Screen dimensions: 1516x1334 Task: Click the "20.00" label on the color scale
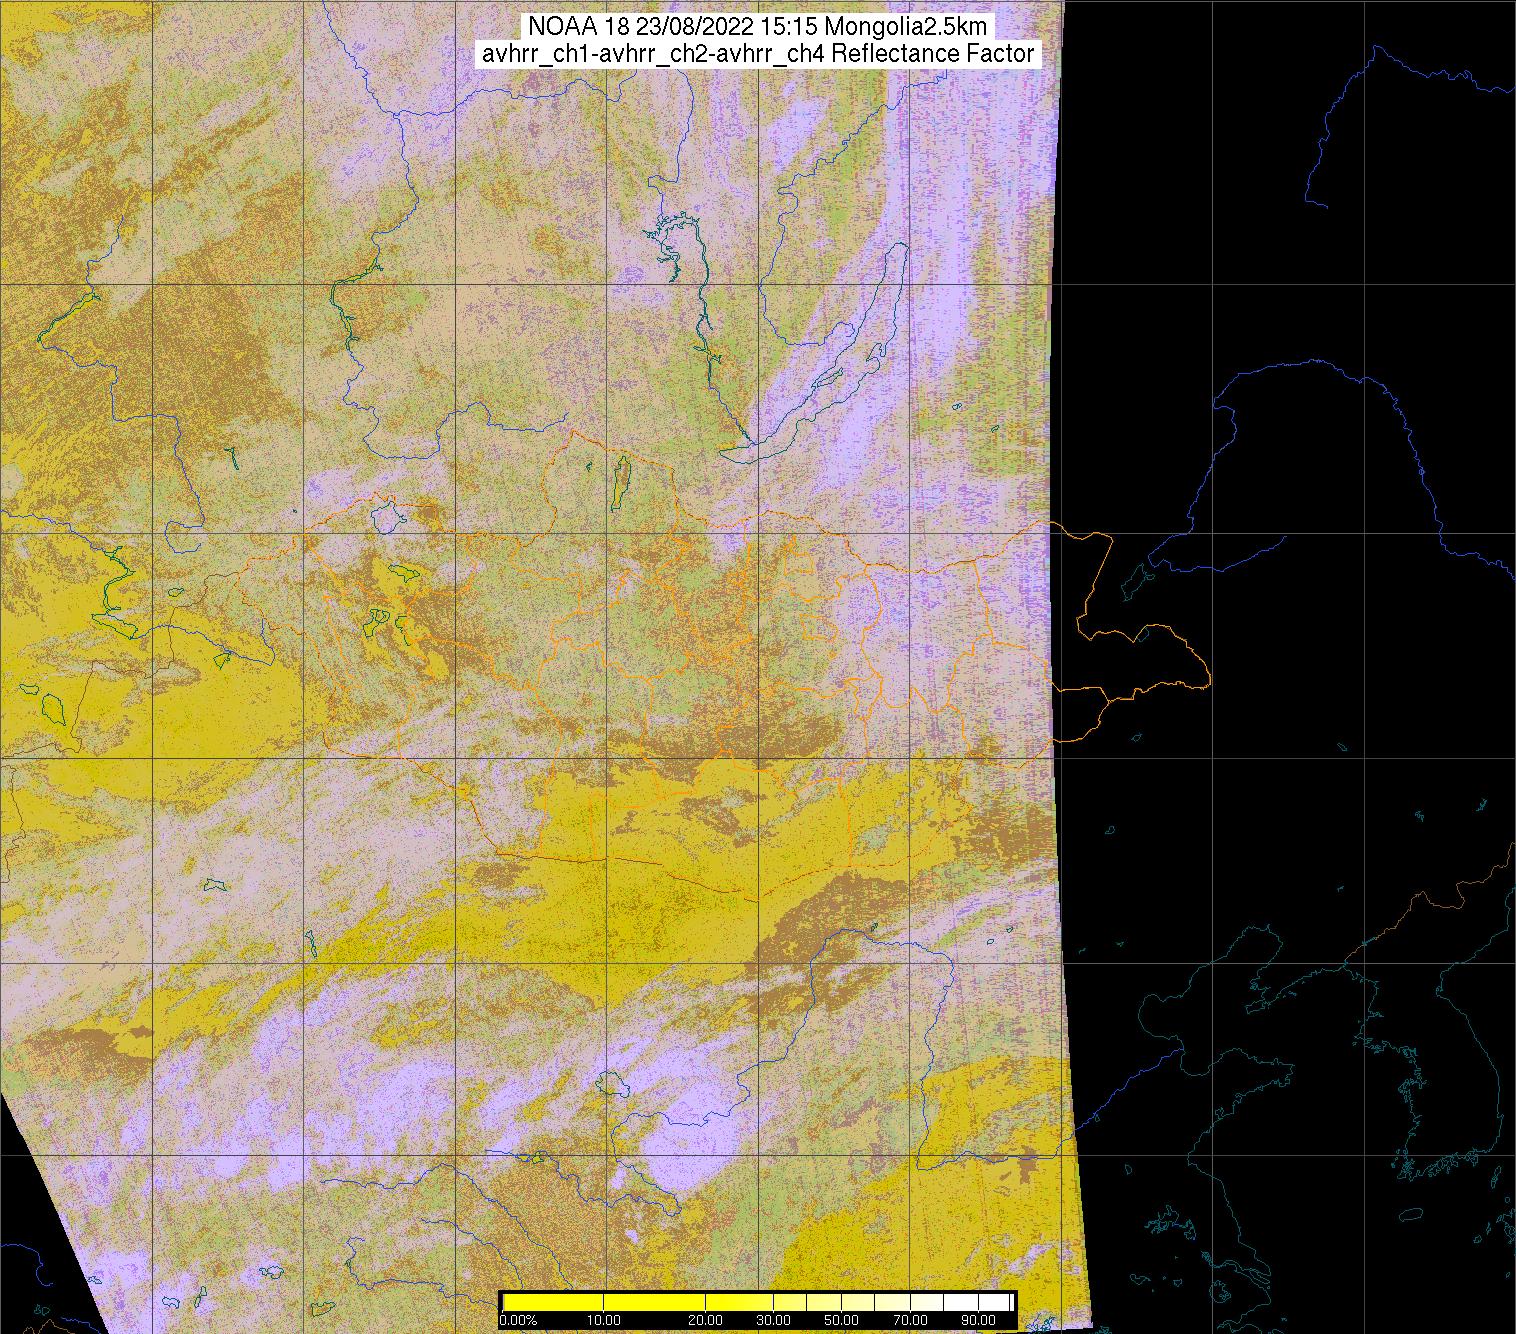coord(708,1320)
